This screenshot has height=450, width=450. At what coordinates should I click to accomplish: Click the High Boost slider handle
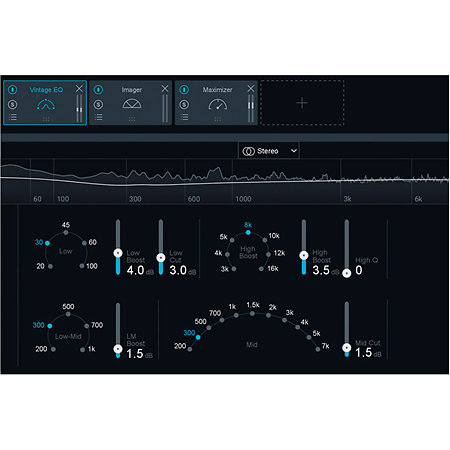(x=304, y=256)
